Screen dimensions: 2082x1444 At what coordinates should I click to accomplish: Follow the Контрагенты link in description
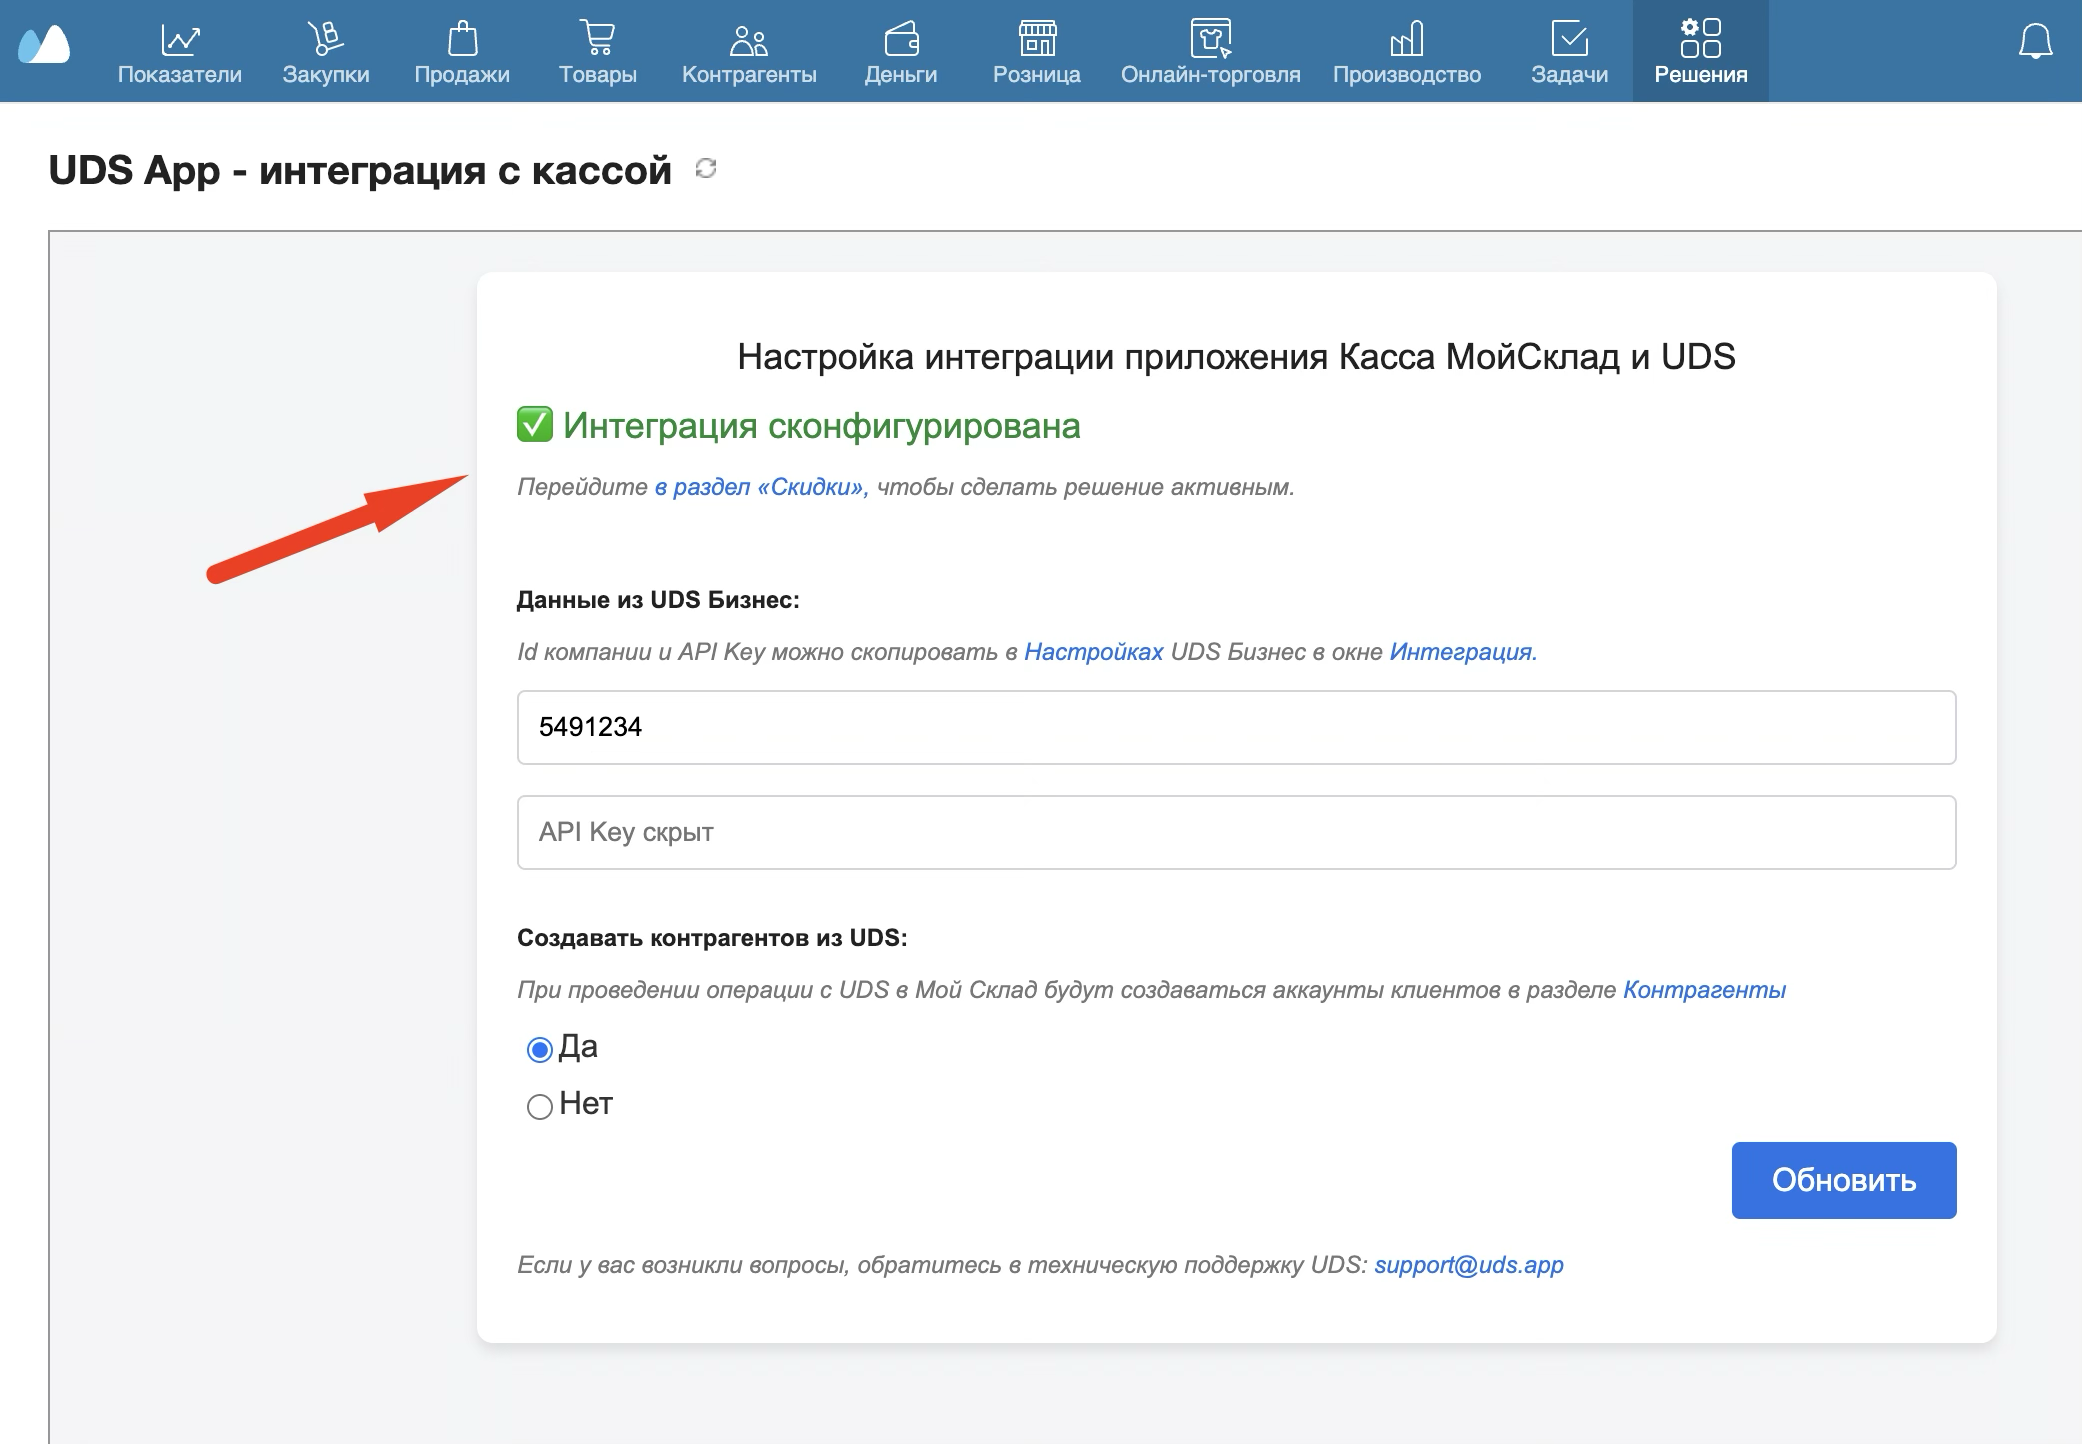[1704, 990]
